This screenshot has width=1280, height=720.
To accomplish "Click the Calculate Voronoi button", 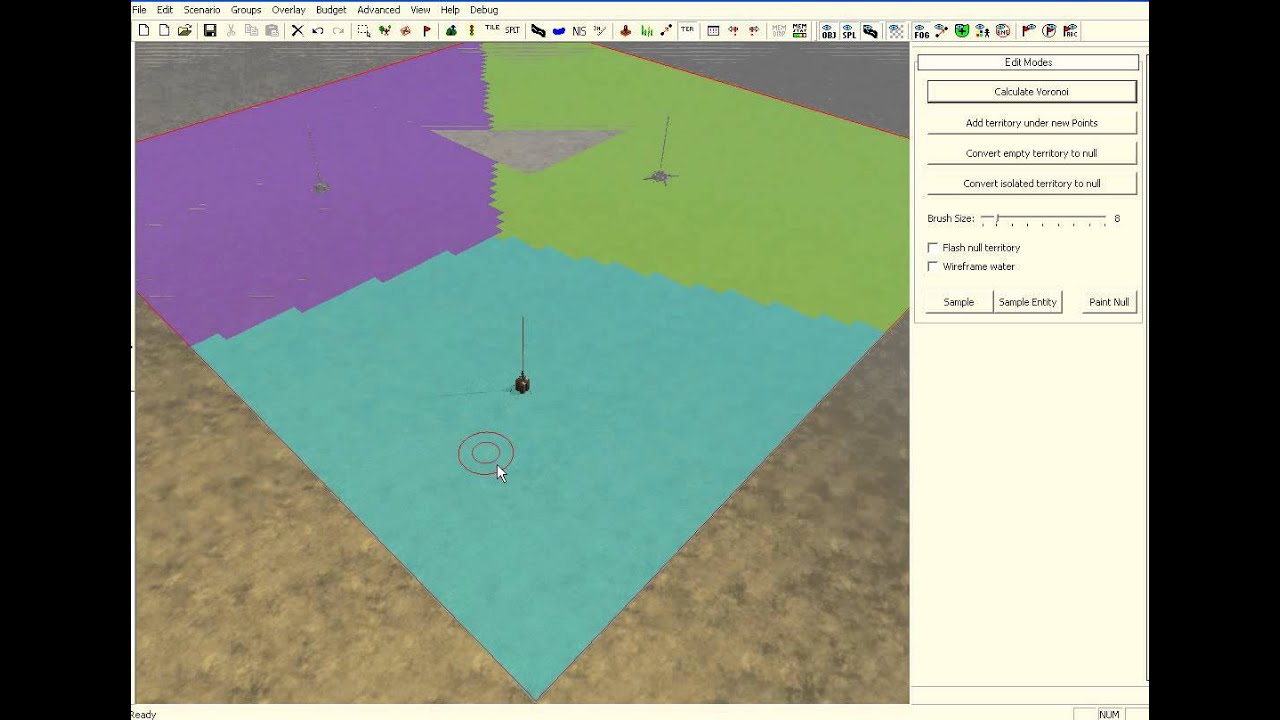I will (1031, 92).
